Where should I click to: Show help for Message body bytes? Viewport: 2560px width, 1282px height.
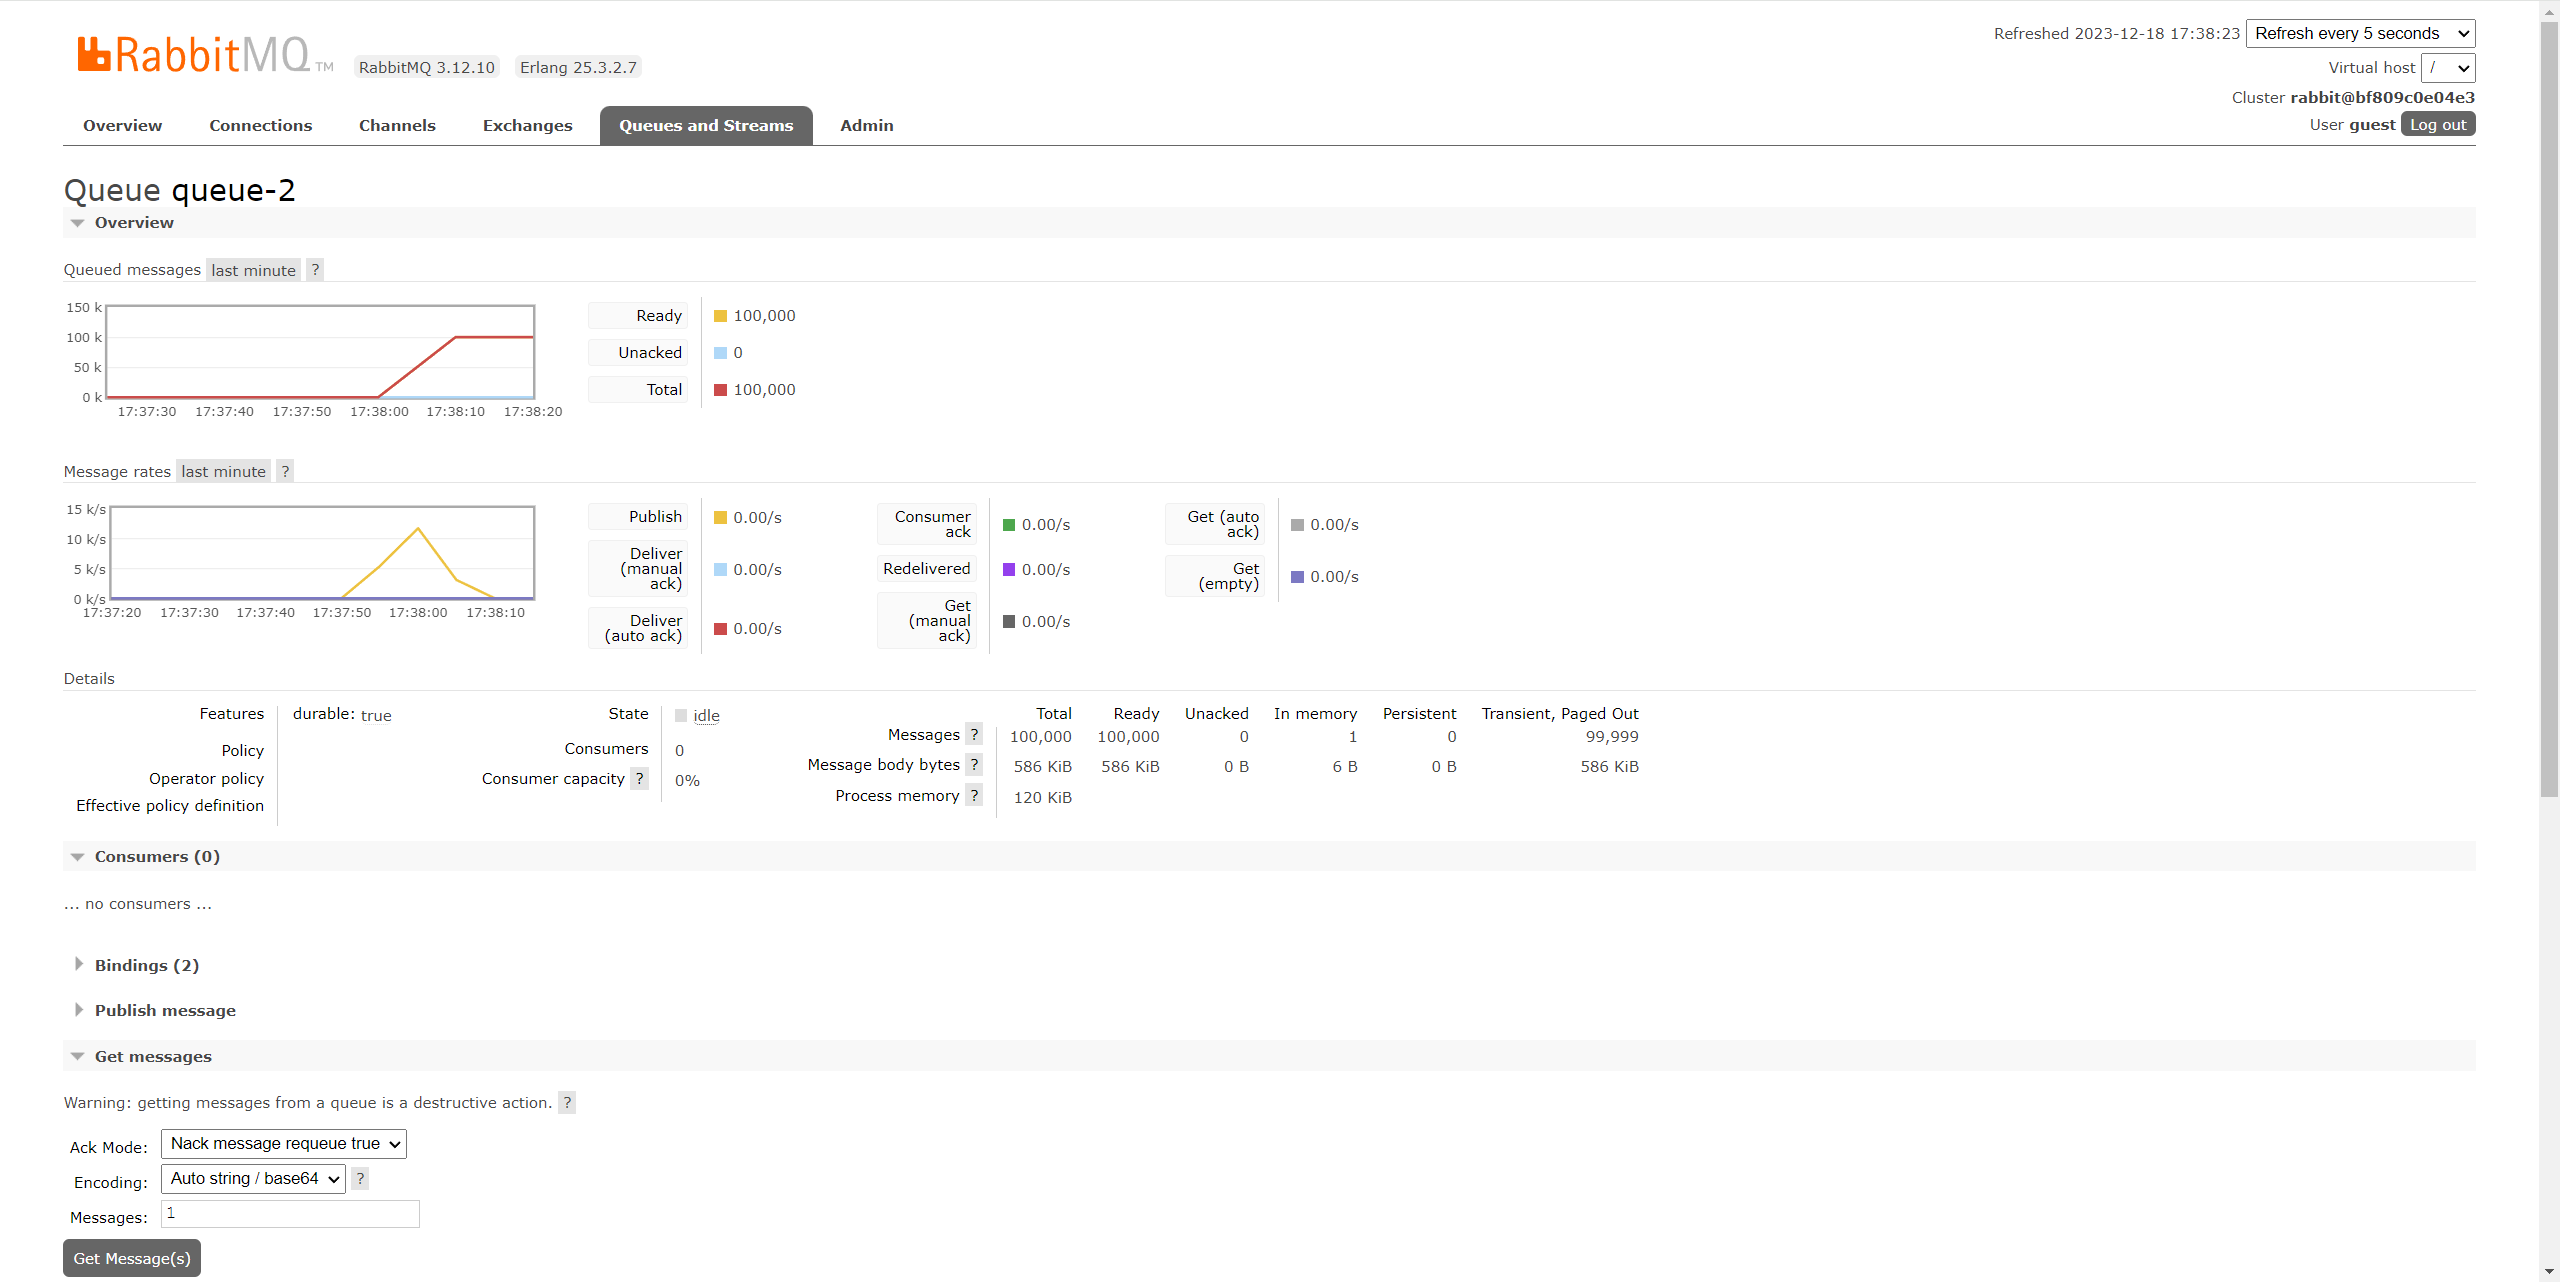pyautogui.click(x=974, y=765)
